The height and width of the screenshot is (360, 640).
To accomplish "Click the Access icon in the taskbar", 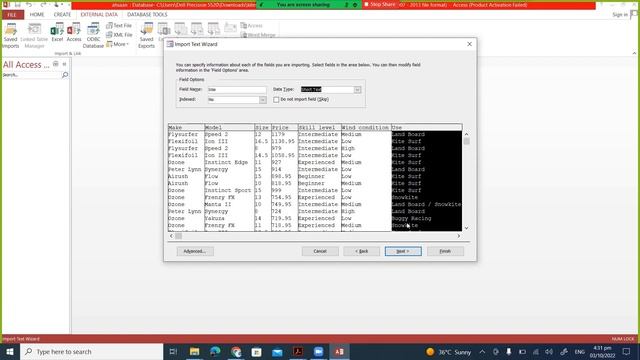I will pos(340,351).
